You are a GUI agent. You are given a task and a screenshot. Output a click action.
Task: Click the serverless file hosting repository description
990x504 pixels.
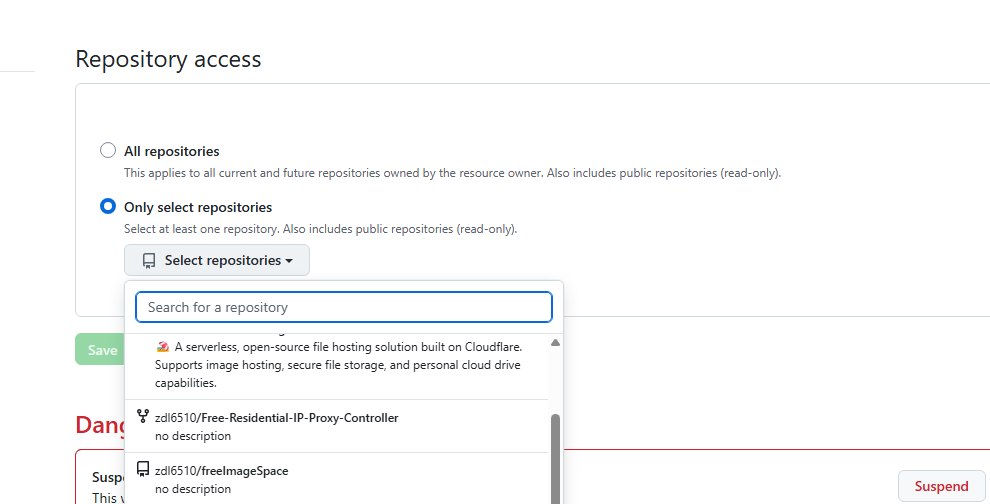point(338,364)
